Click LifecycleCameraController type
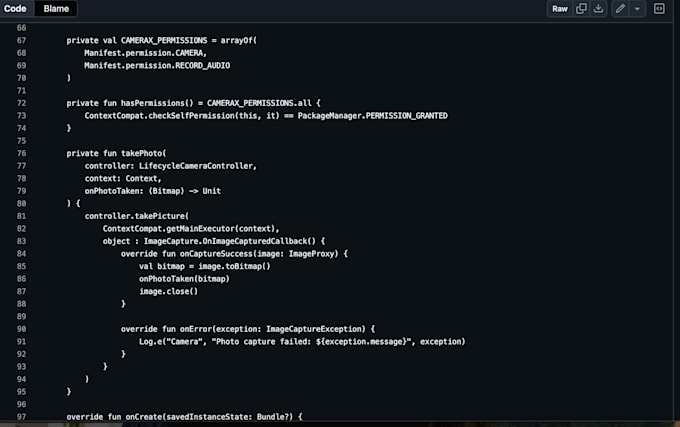 [196, 166]
